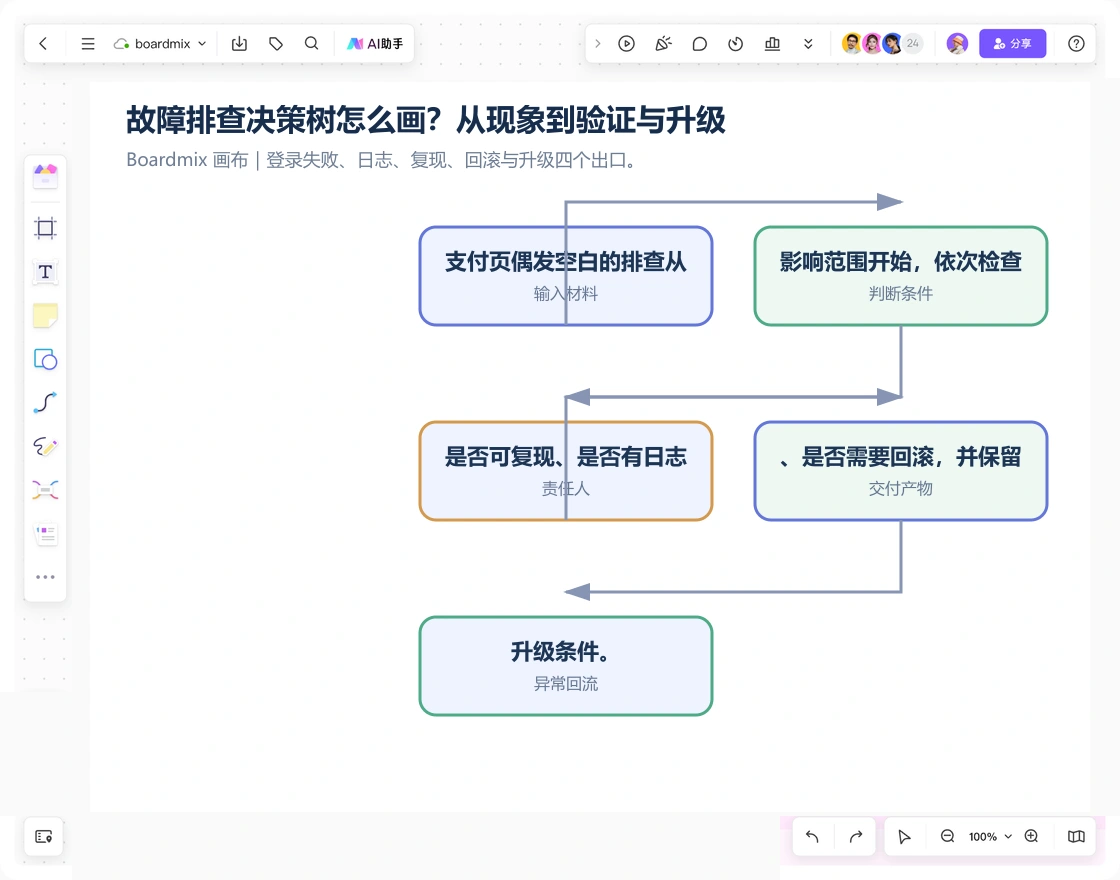Open the timer icon

point(736,44)
